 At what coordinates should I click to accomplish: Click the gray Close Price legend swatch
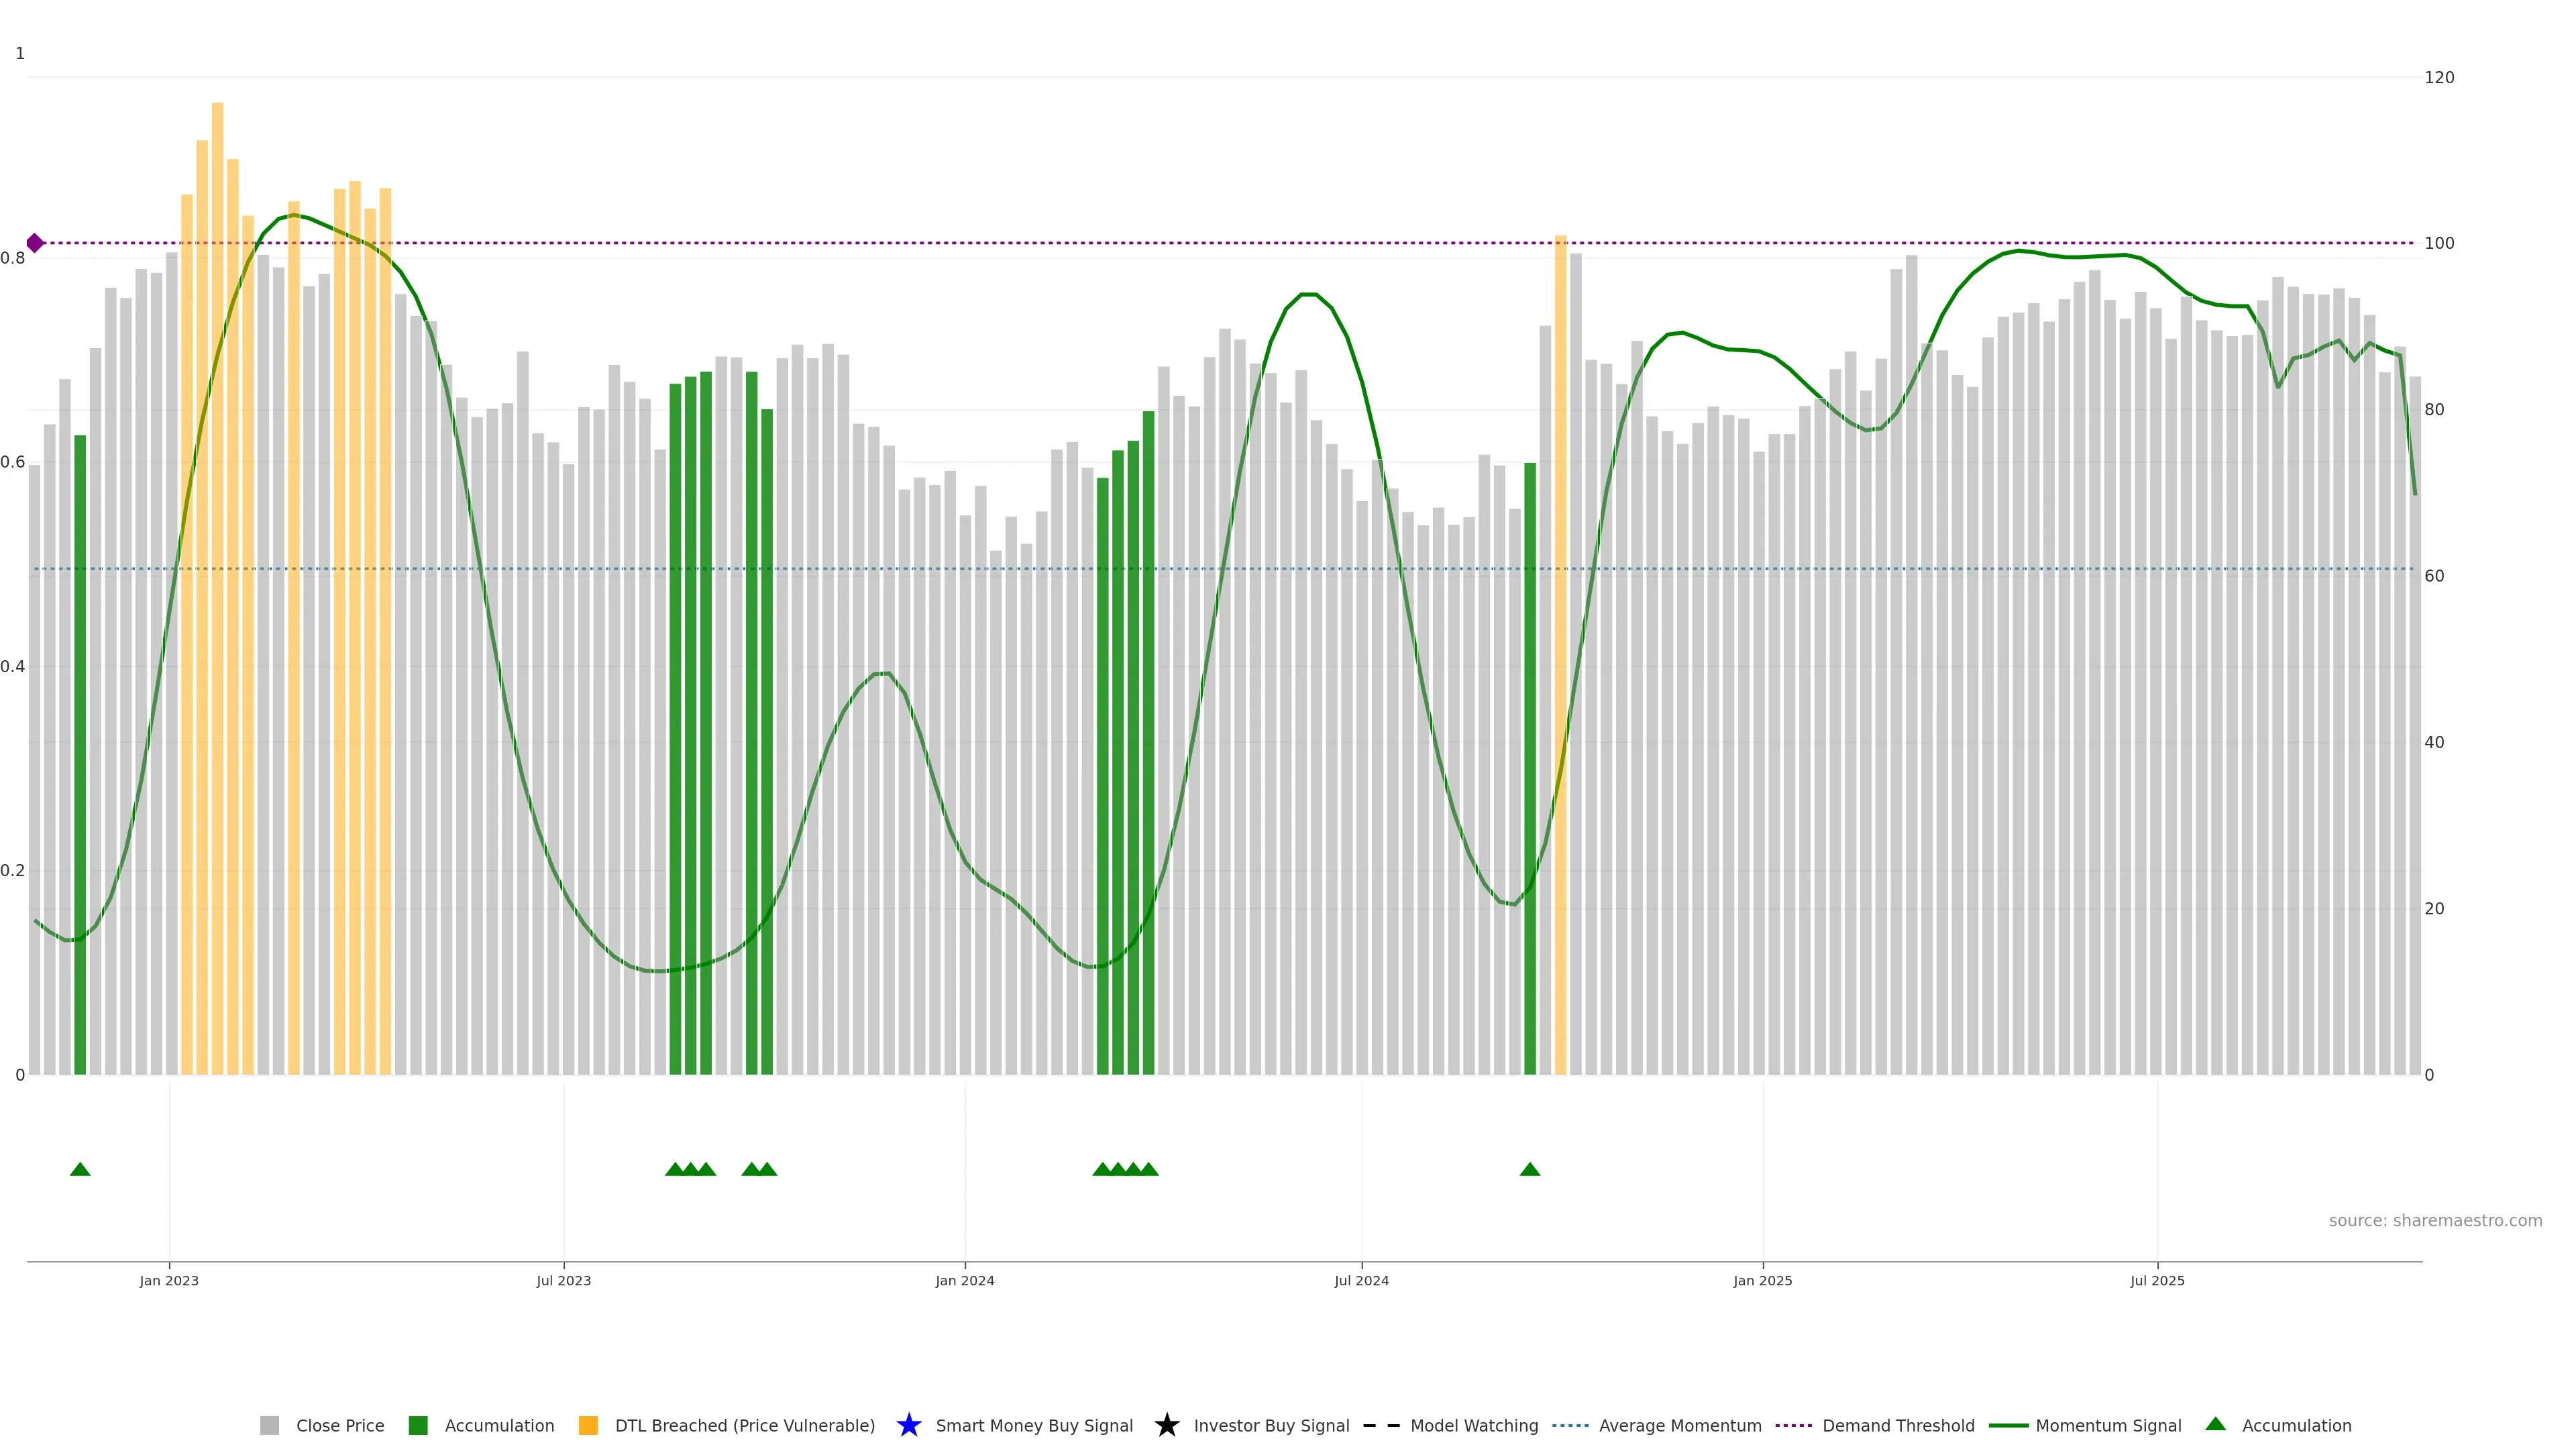point(269,1425)
